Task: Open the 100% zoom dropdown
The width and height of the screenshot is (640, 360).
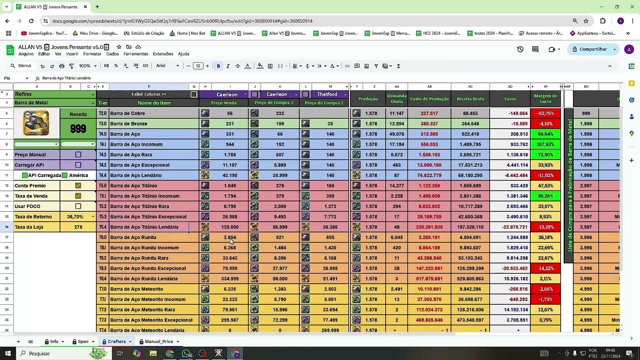Action: 88,66
